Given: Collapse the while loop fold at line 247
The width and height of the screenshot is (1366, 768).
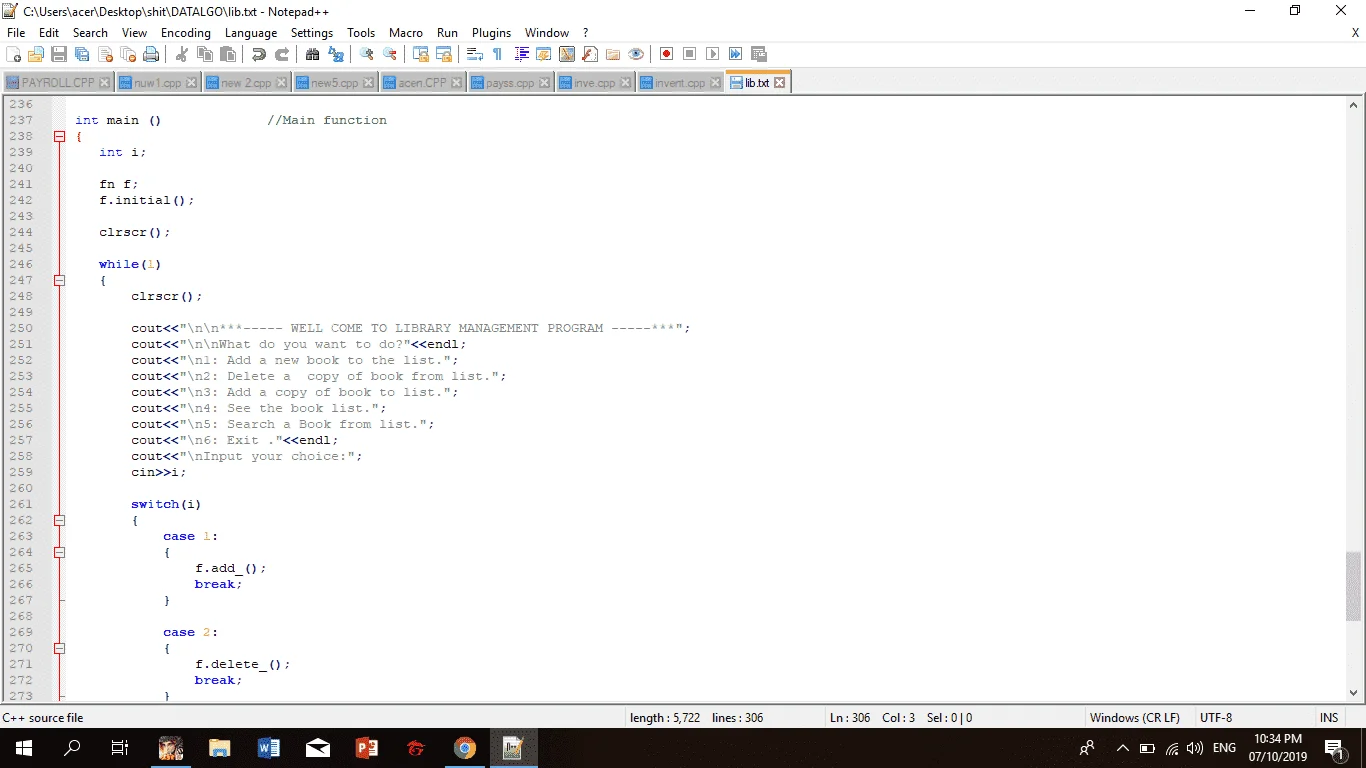Looking at the screenshot, I should [59, 280].
